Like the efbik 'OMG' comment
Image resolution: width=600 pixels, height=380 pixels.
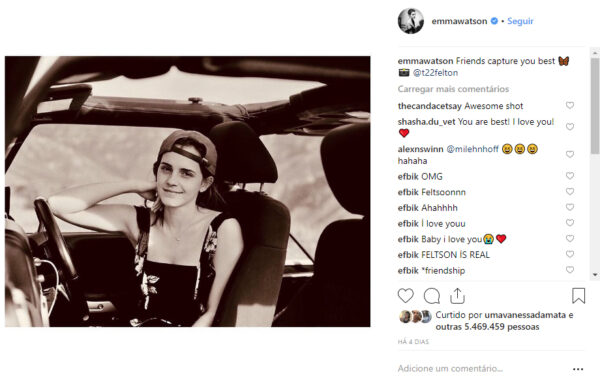tap(570, 176)
